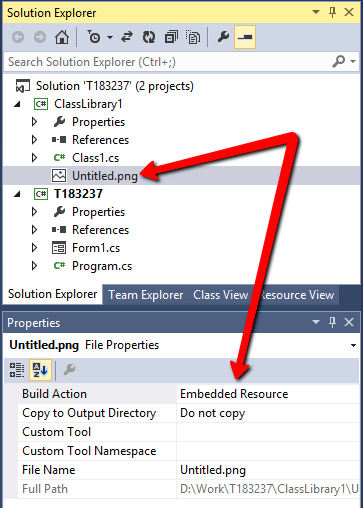The height and width of the screenshot is (508, 363).
Task: Select the Class1.cs file
Action: pyautogui.click(x=95, y=158)
